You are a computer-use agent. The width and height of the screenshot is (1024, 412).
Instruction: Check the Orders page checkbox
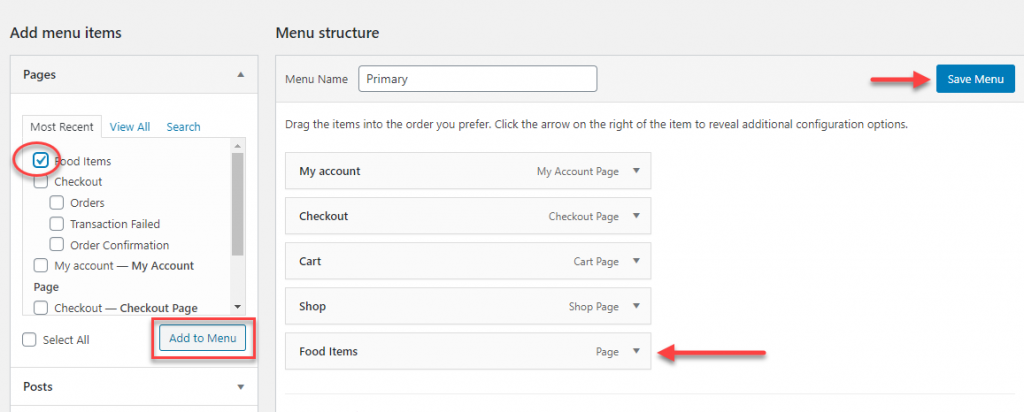[x=57, y=202]
